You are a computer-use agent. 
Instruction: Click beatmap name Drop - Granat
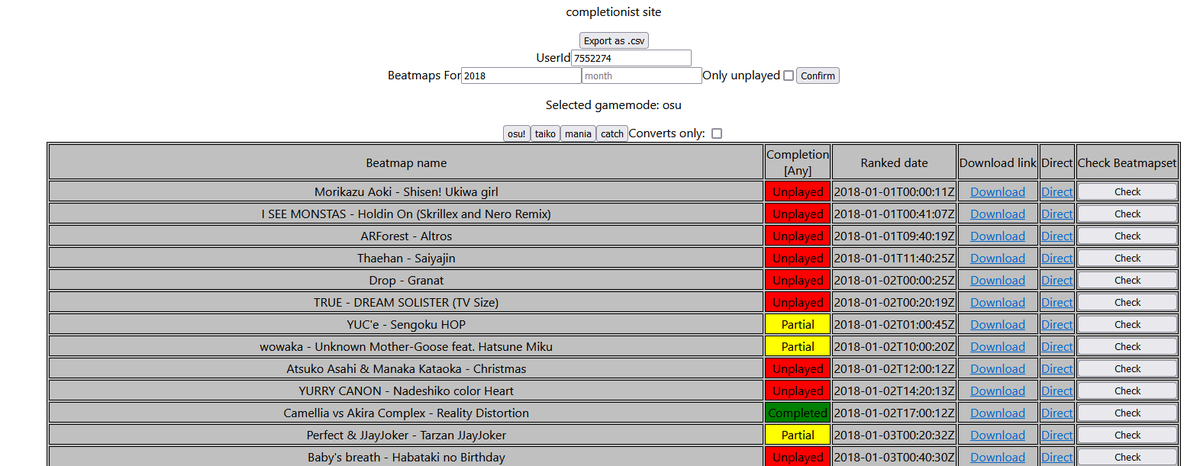[x=406, y=280]
